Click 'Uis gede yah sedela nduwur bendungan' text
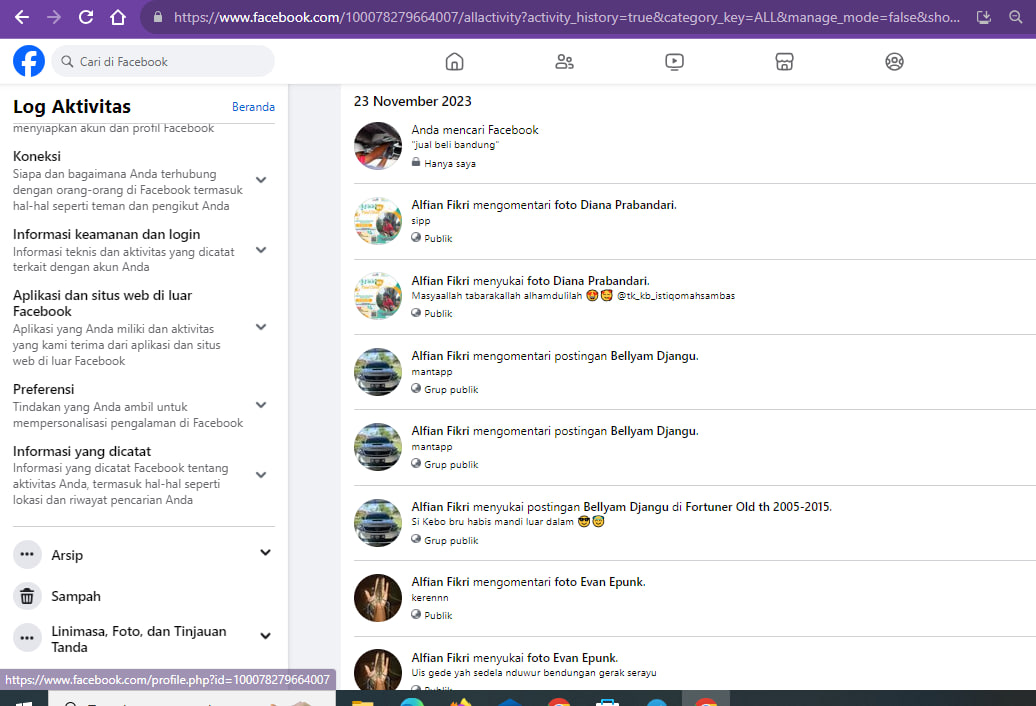This screenshot has width=1036, height=706. coord(534,673)
